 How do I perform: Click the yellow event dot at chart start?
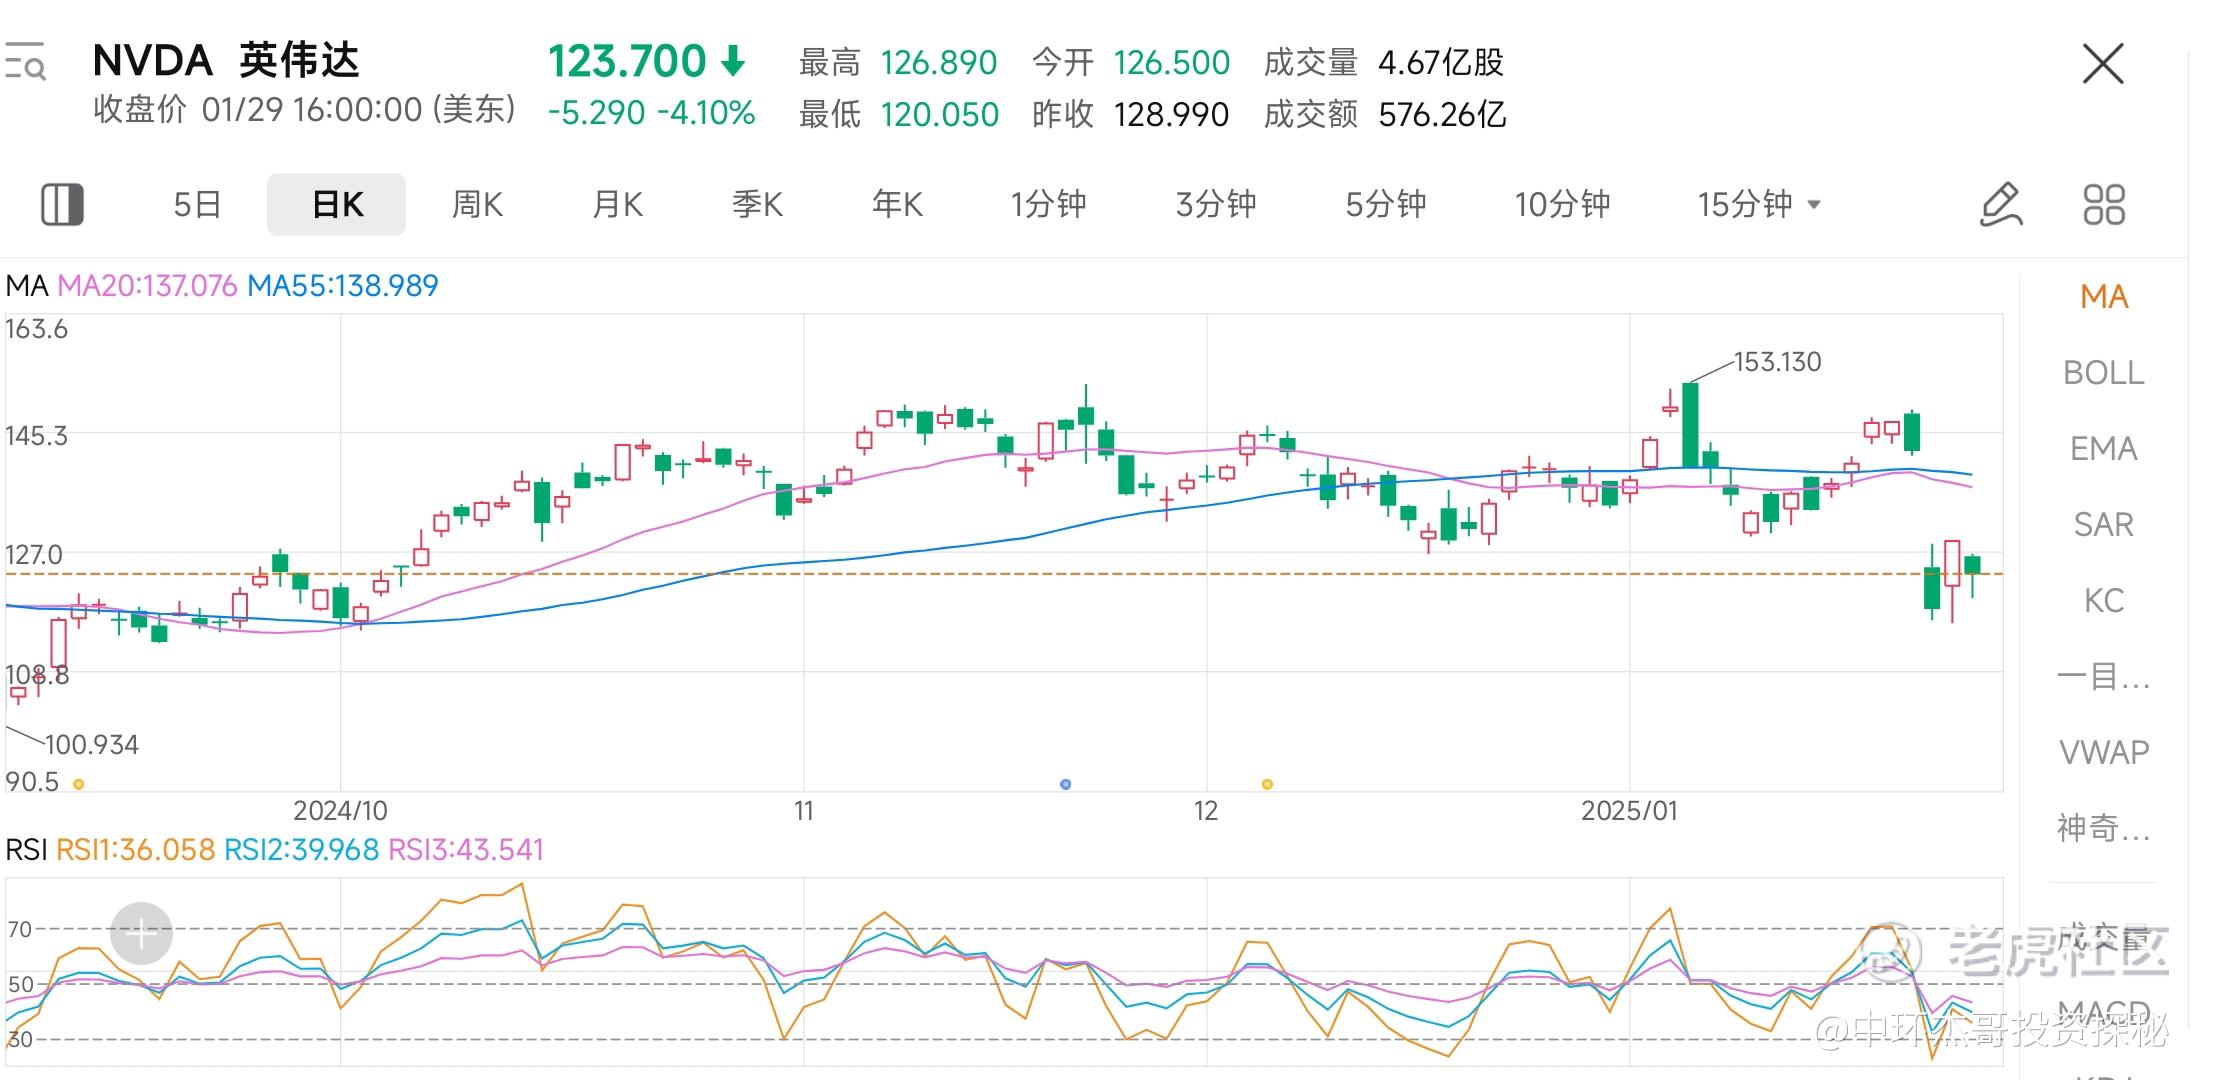79,784
